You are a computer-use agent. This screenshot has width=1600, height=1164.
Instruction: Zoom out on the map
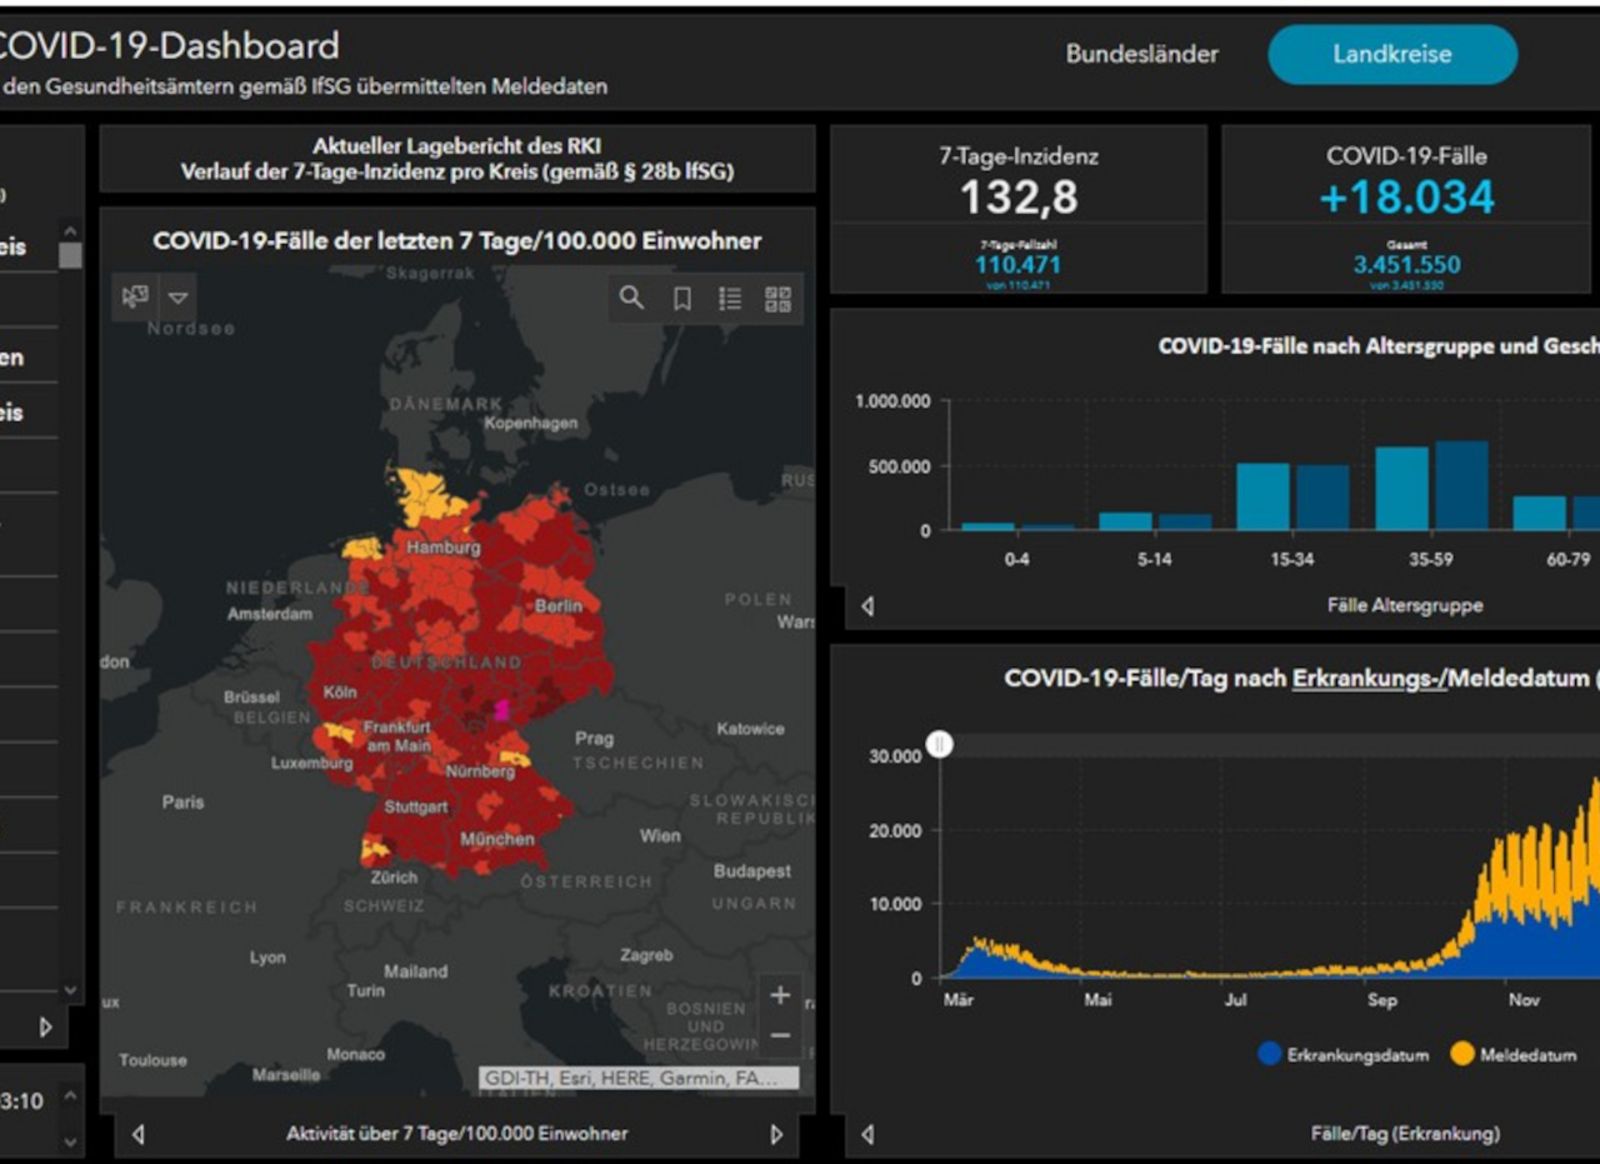[x=780, y=1036]
